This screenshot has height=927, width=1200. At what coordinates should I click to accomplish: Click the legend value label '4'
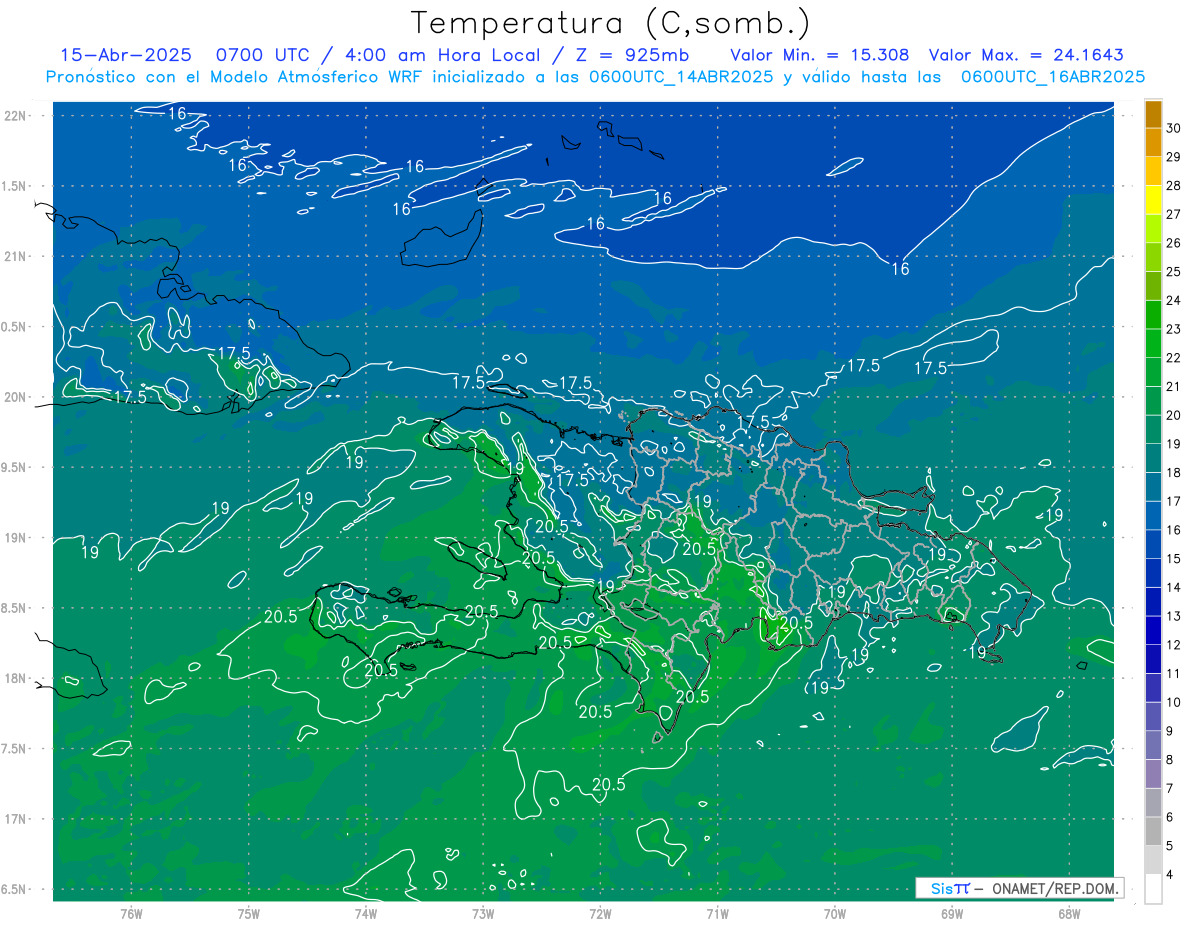point(1171,875)
